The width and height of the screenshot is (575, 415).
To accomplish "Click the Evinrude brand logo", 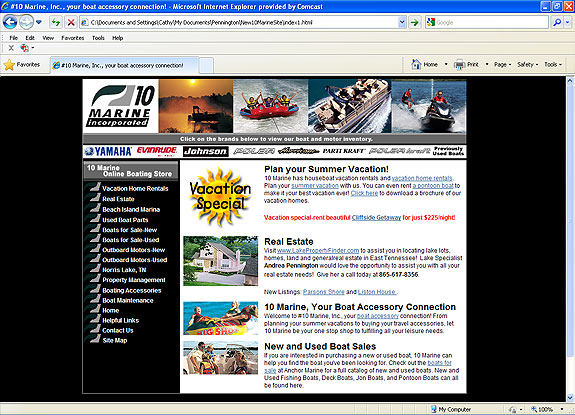I will (157, 151).
